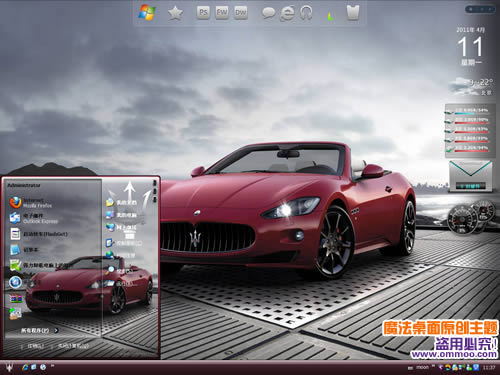Click the headphones icon in the dock
The height and width of the screenshot is (375, 500).
click(x=306, y=13)
